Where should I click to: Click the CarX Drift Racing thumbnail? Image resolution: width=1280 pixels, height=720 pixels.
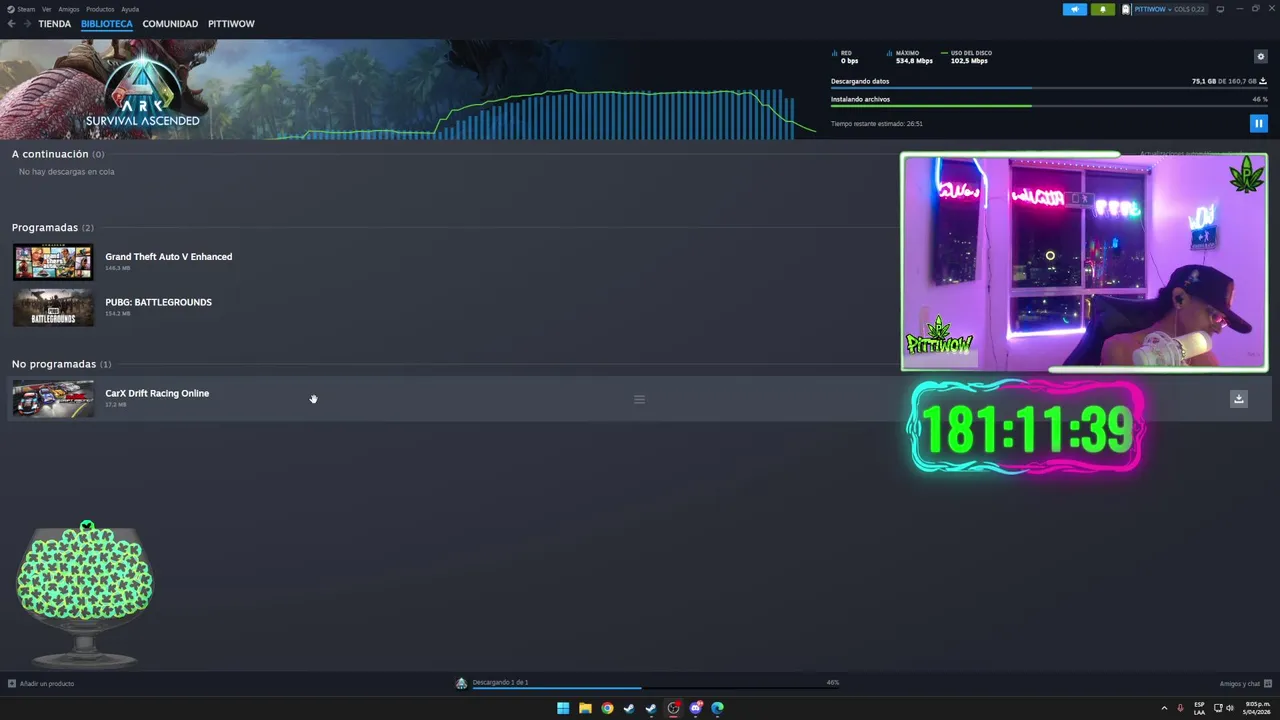click(53, 399)
